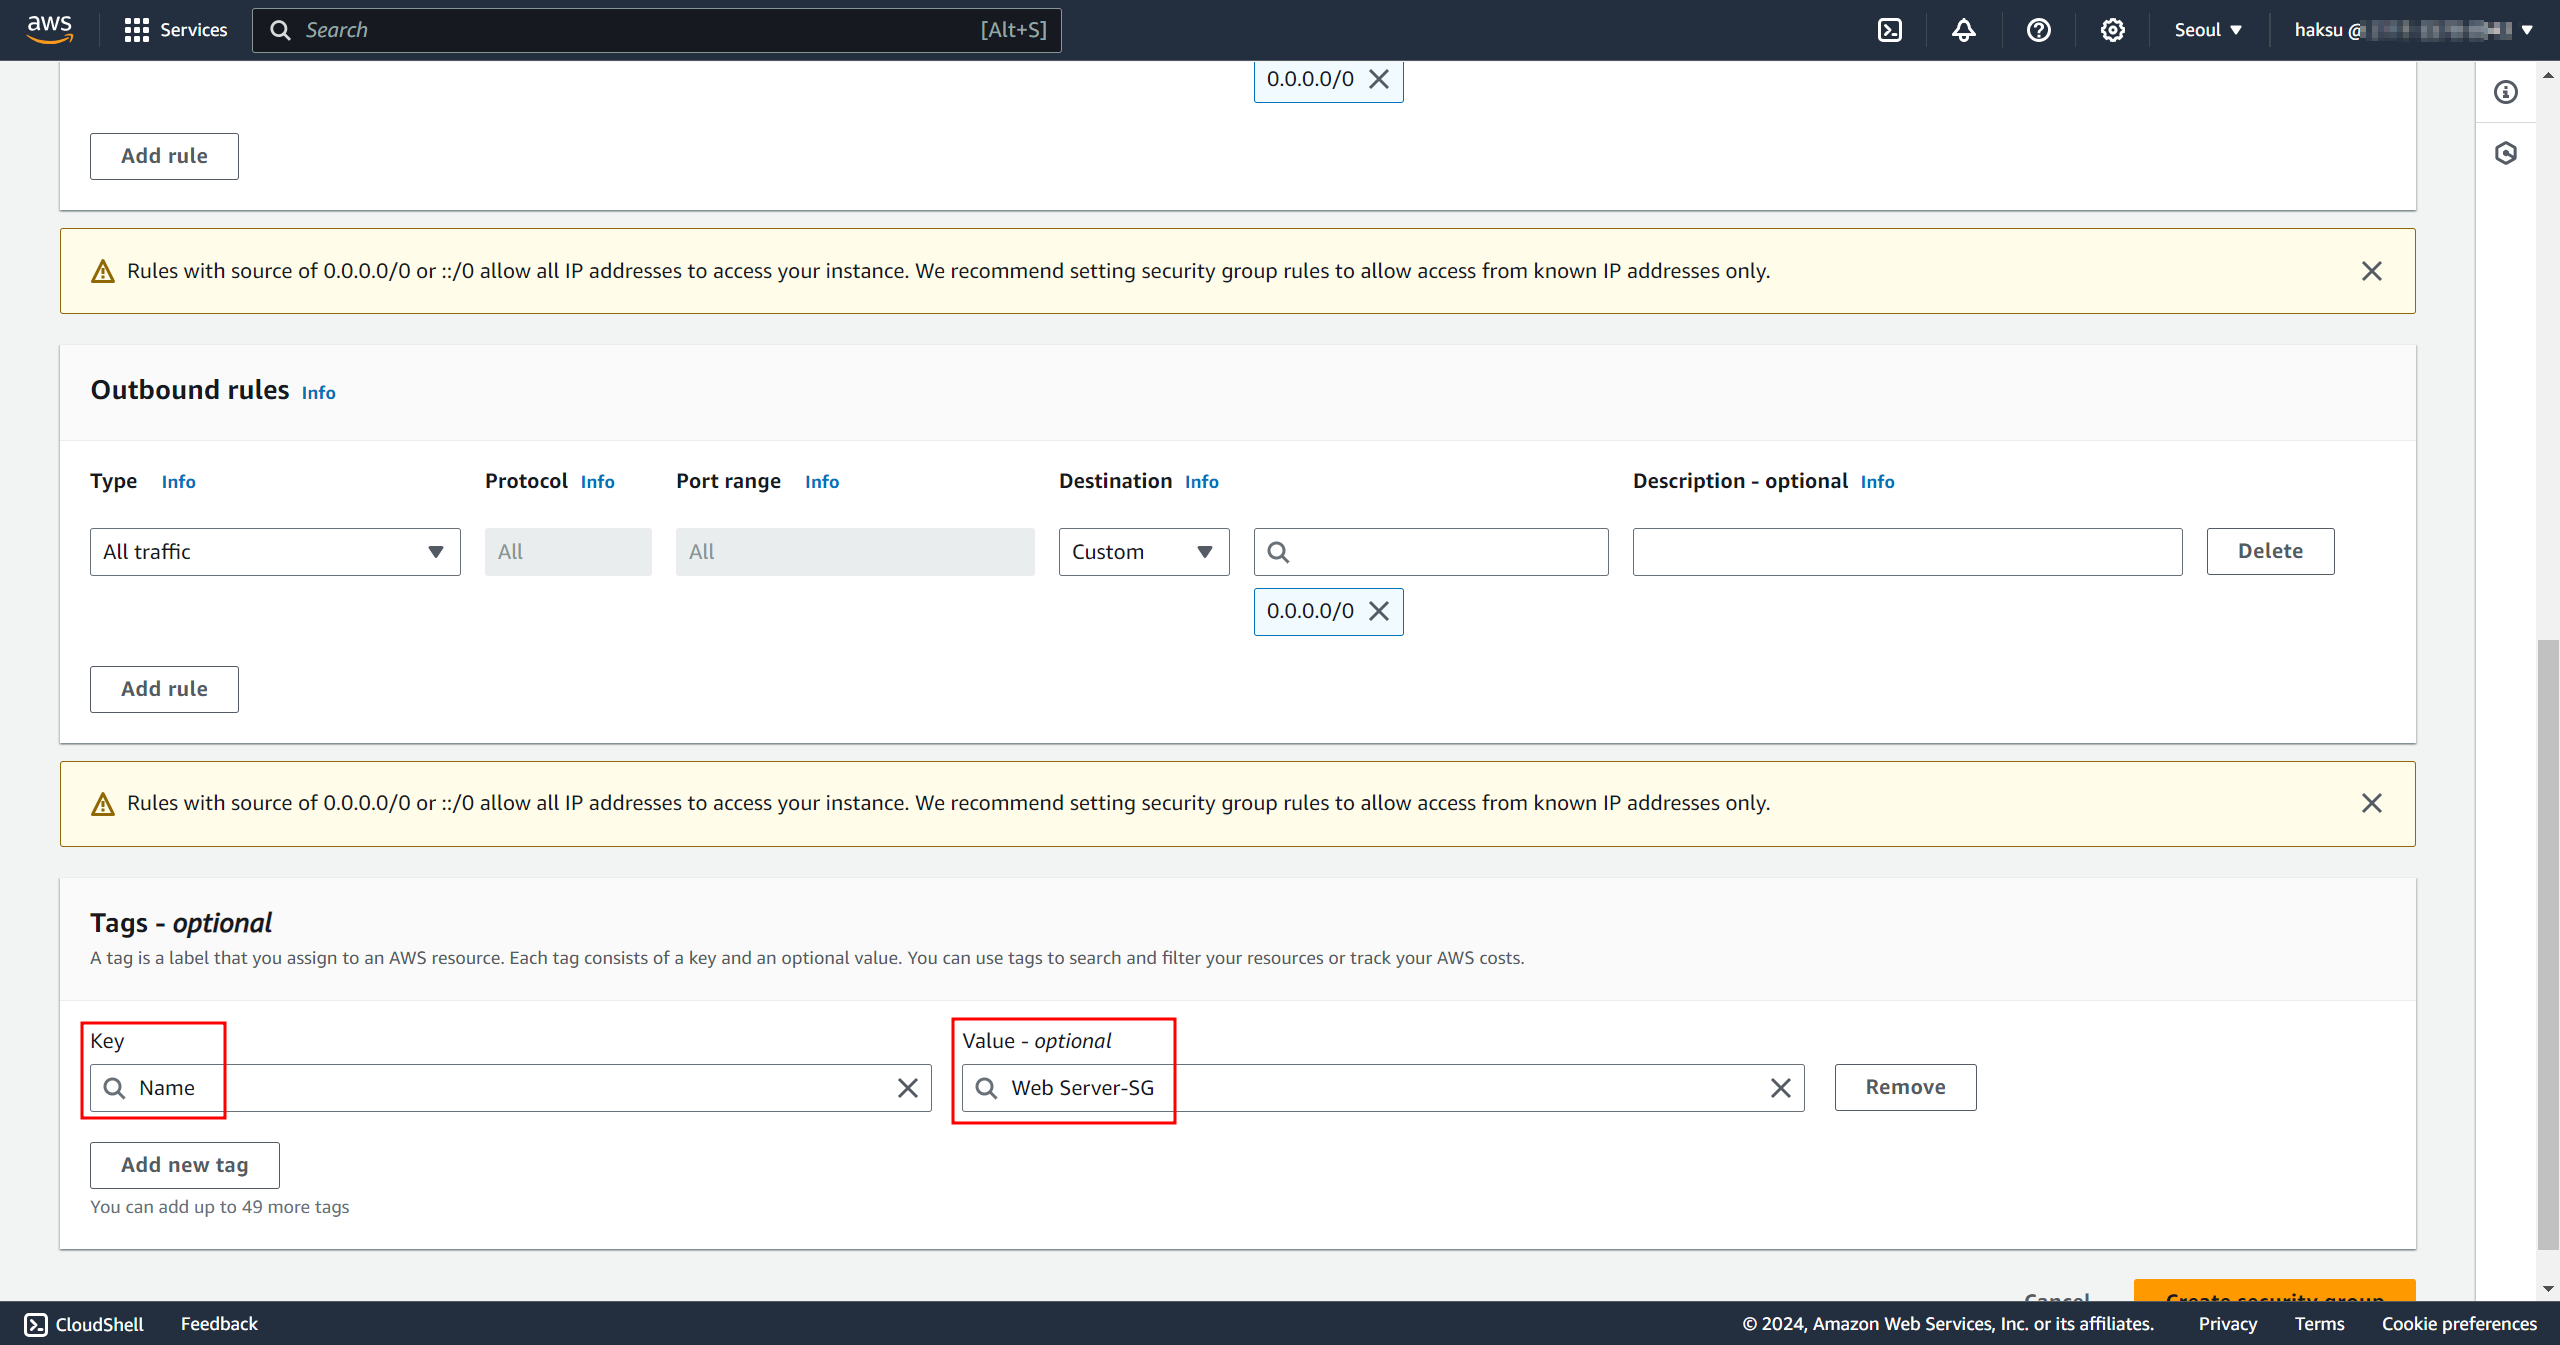
Task: Dismiss the inbound rules warning banner
Action: point(2371,271)
